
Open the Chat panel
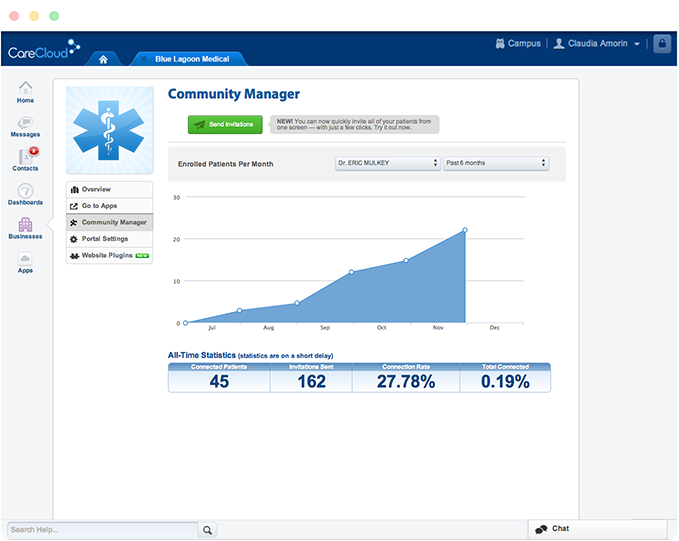(x=597, y=529)
